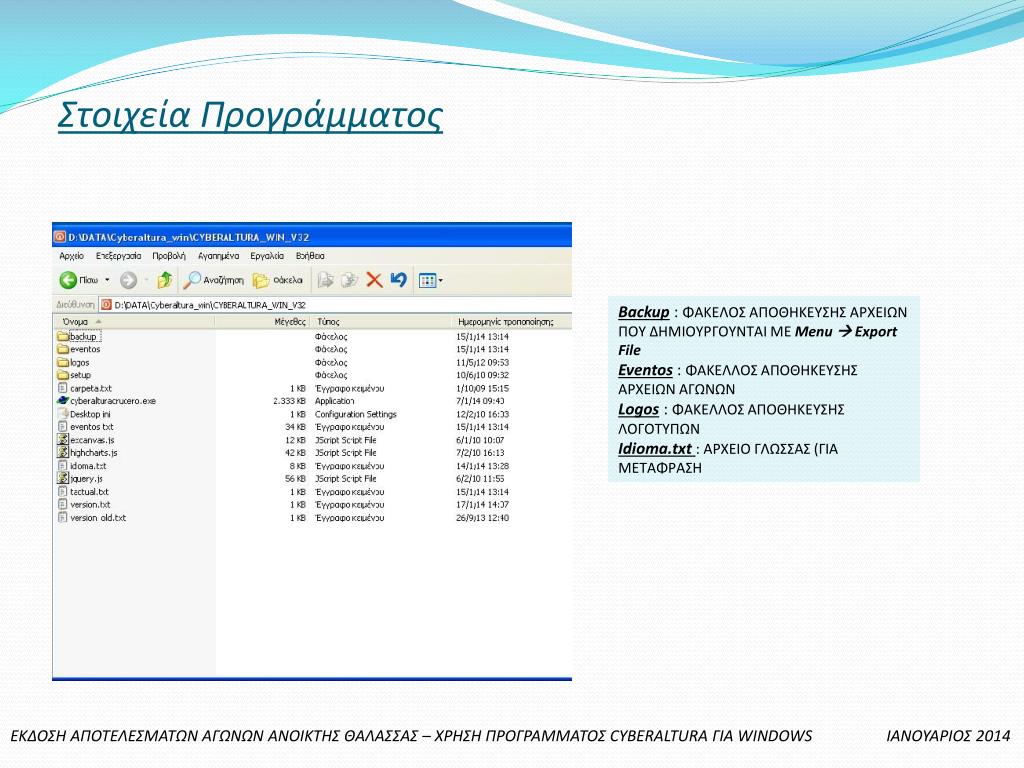
Task: Select the version.txt file name
Action: [x=90, y=504]
